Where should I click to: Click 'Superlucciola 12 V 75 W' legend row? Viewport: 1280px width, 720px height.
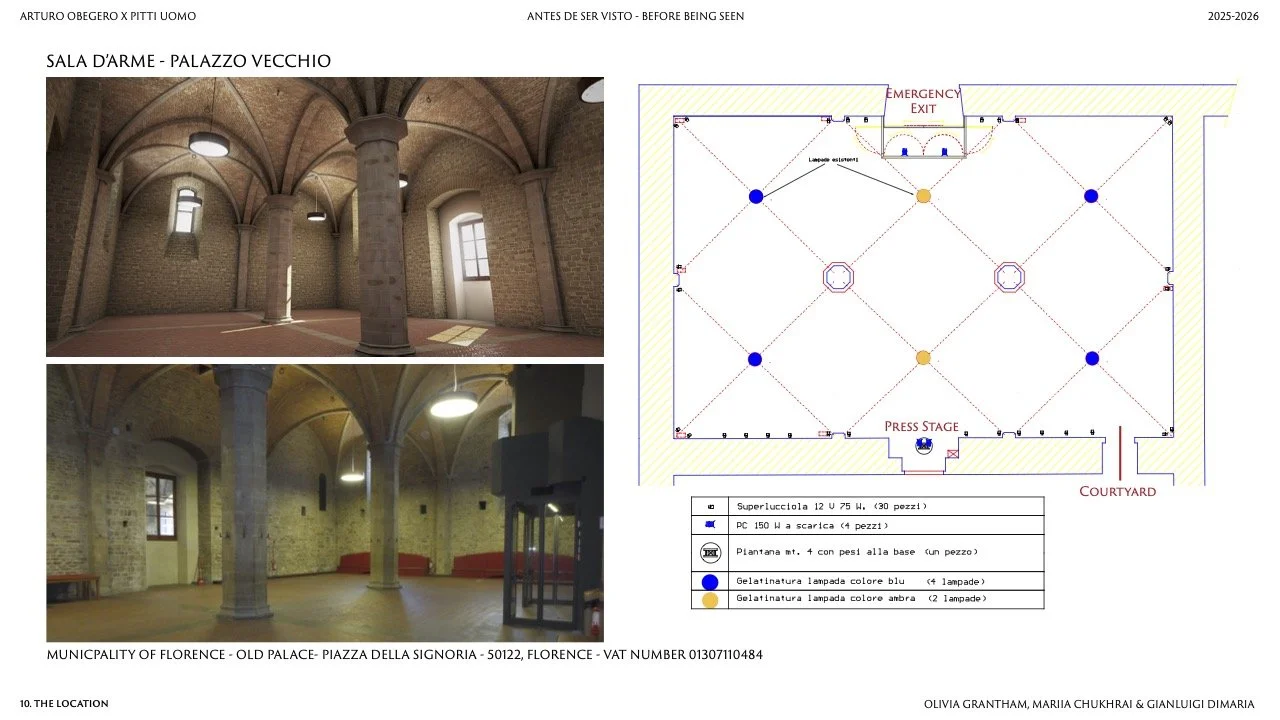(867, 507)
